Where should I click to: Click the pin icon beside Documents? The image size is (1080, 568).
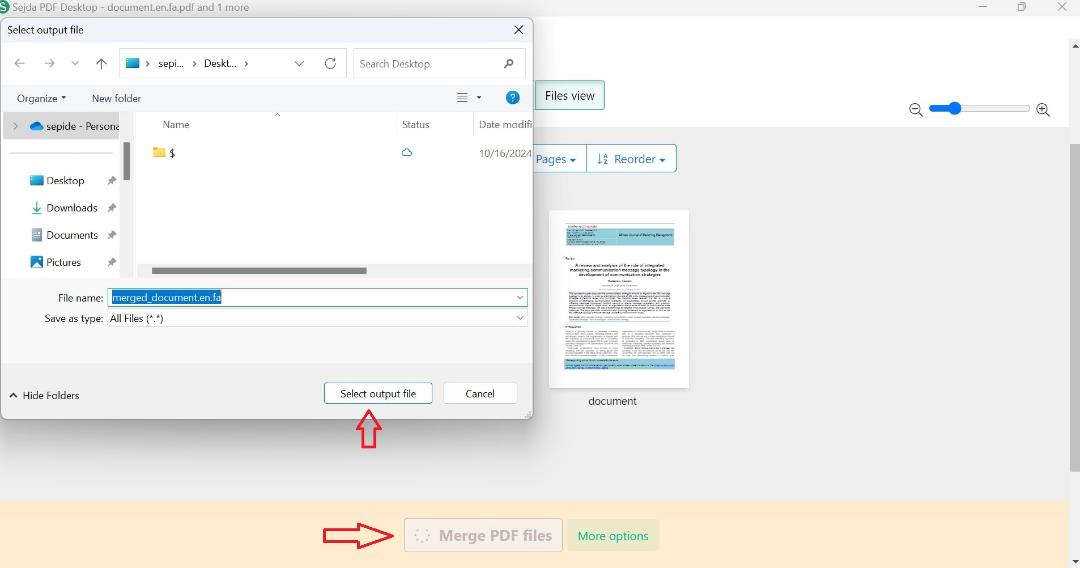pyautogui.click(x=112, y=235)
